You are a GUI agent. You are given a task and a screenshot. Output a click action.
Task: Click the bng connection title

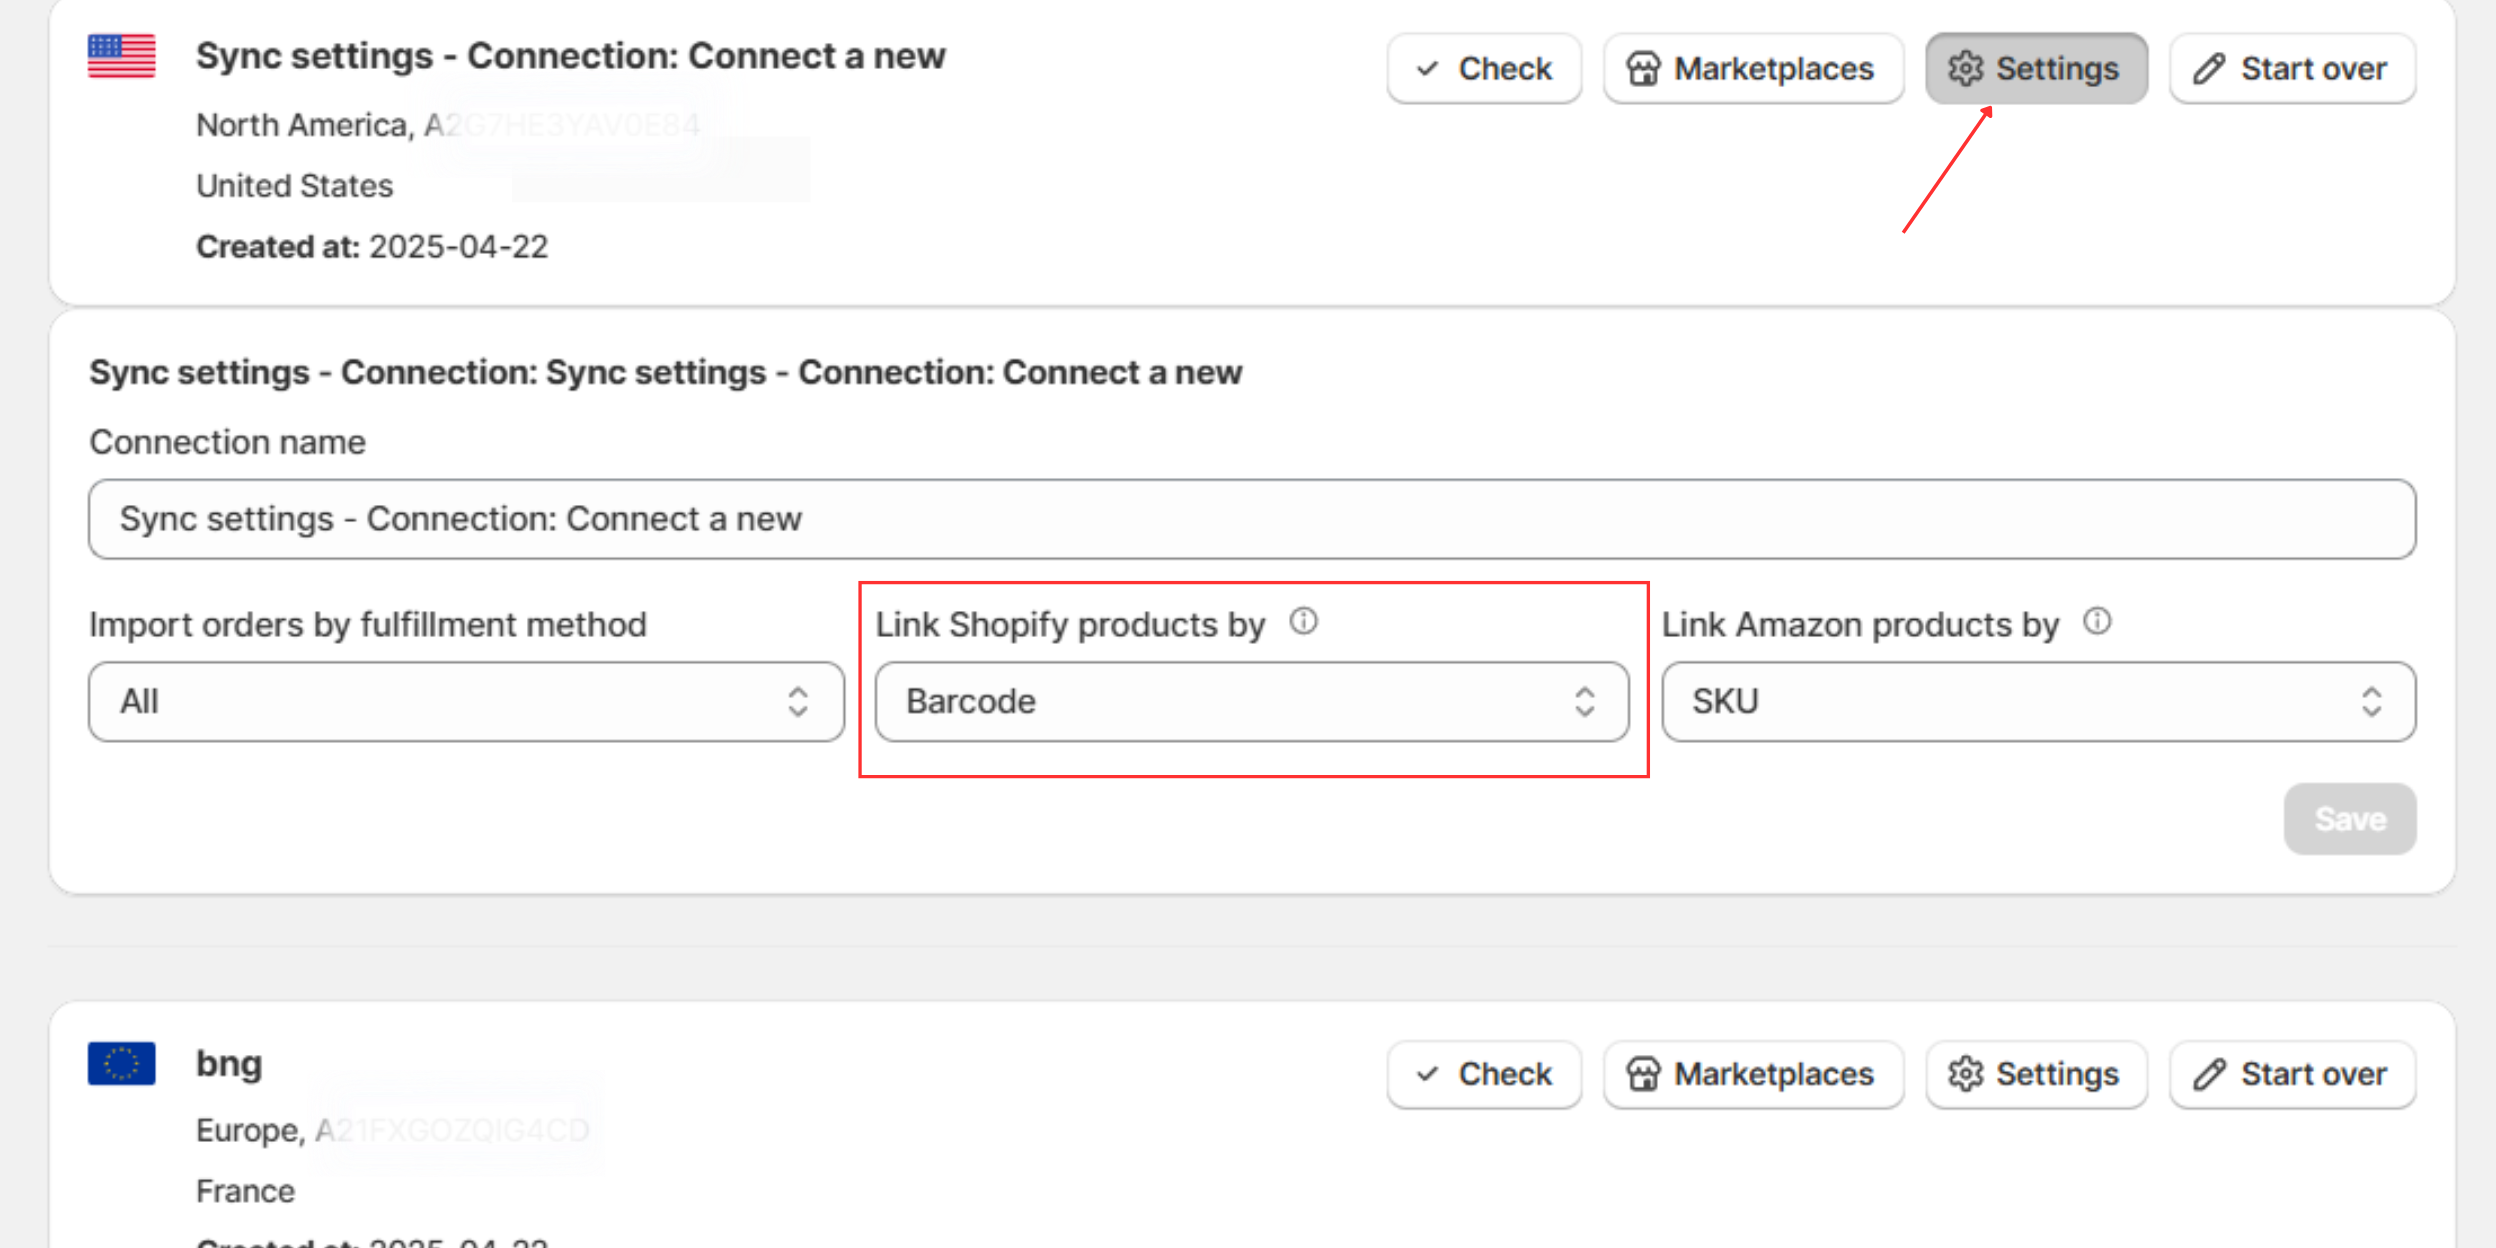click(x=229, y=1063)
